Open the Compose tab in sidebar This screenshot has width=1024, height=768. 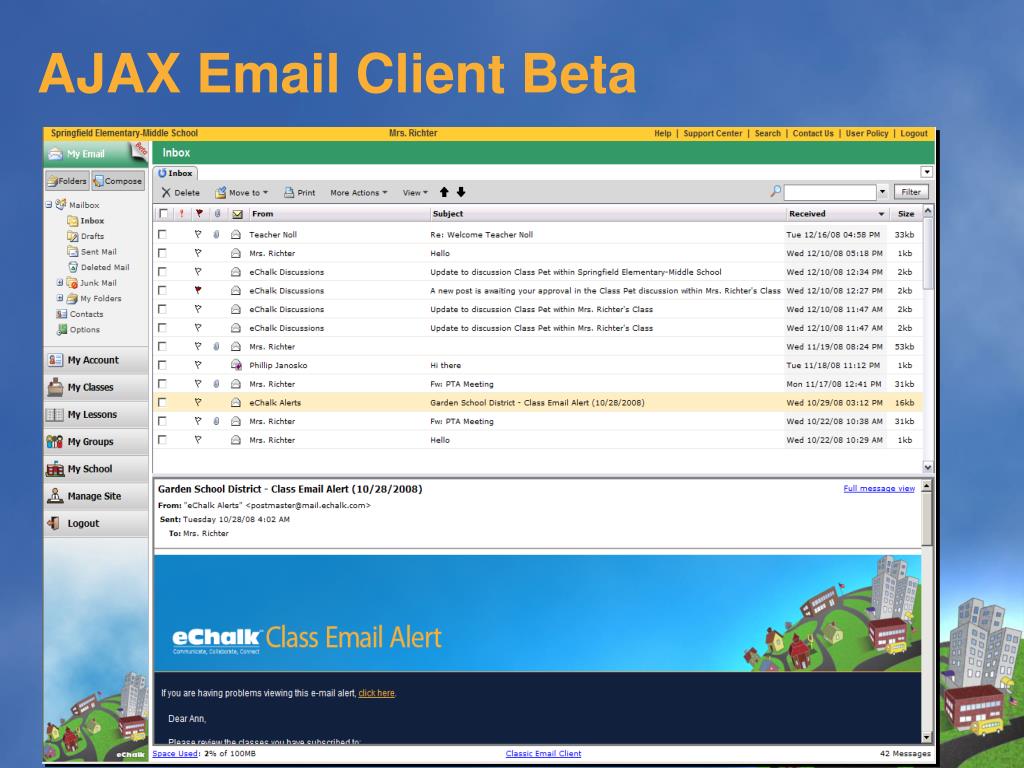tap(118, 181)
